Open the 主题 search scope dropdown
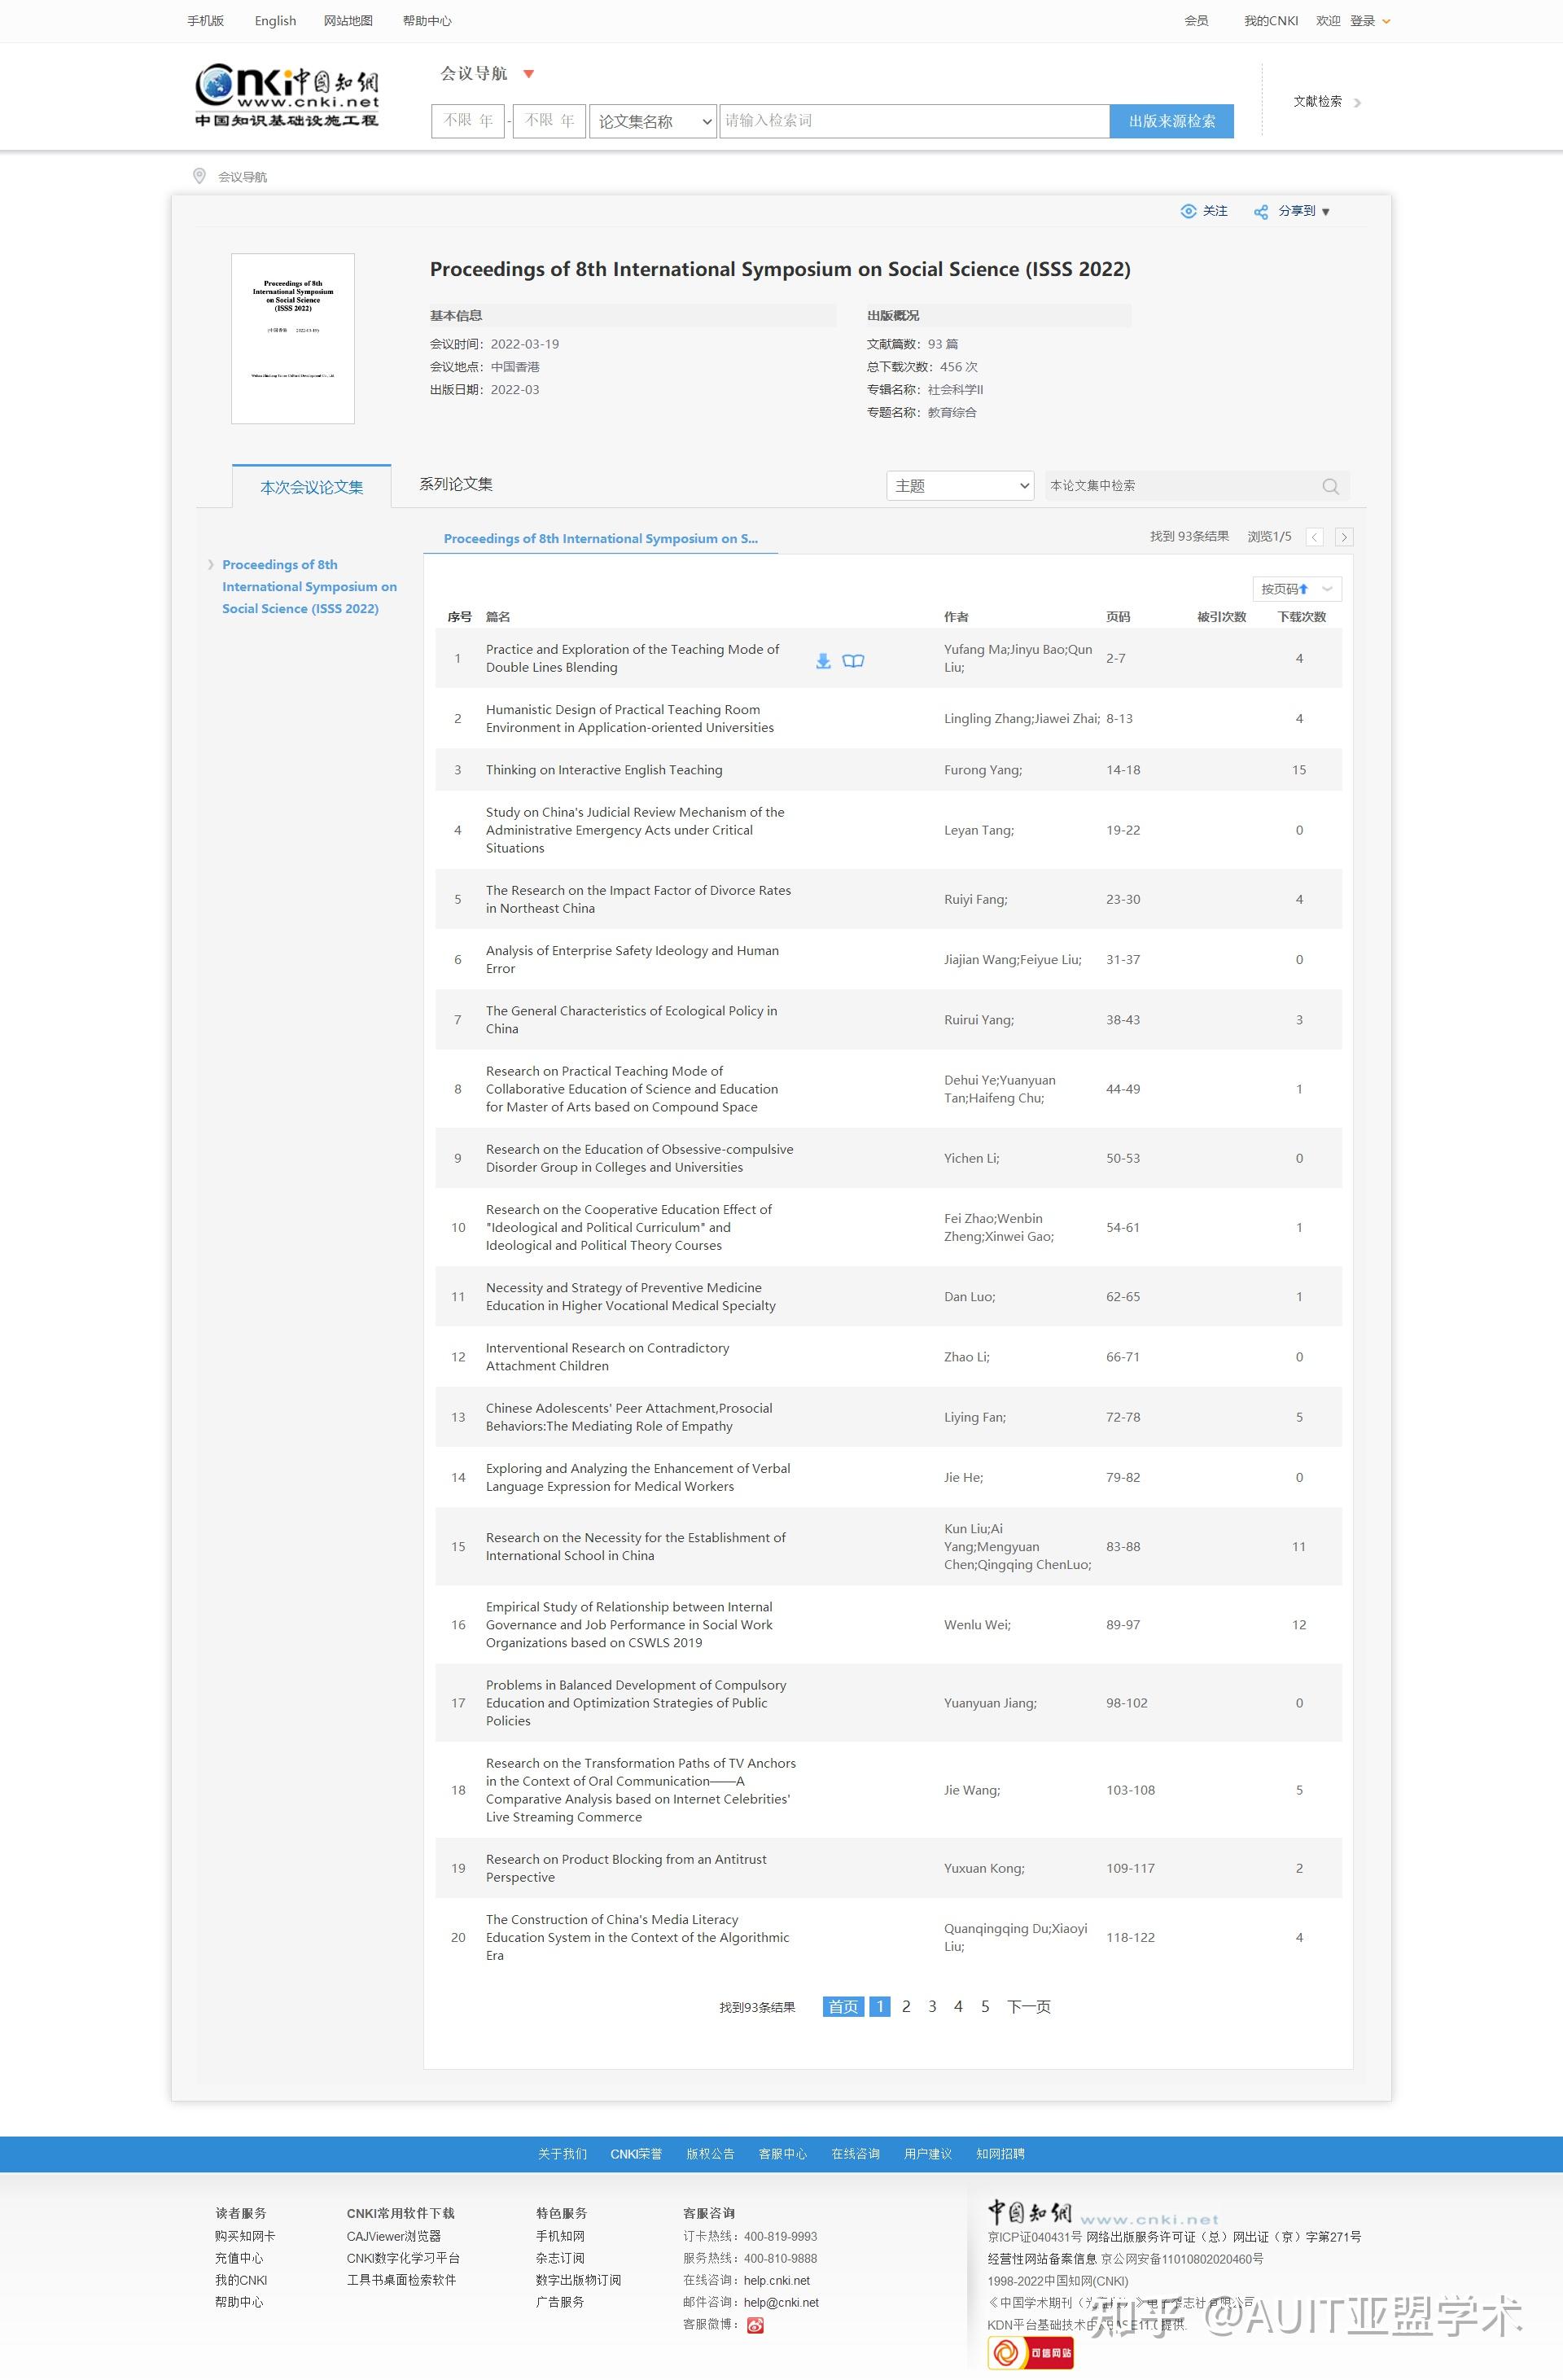The height and width of the screenshot is (2380, 1563). coord(959,486)
